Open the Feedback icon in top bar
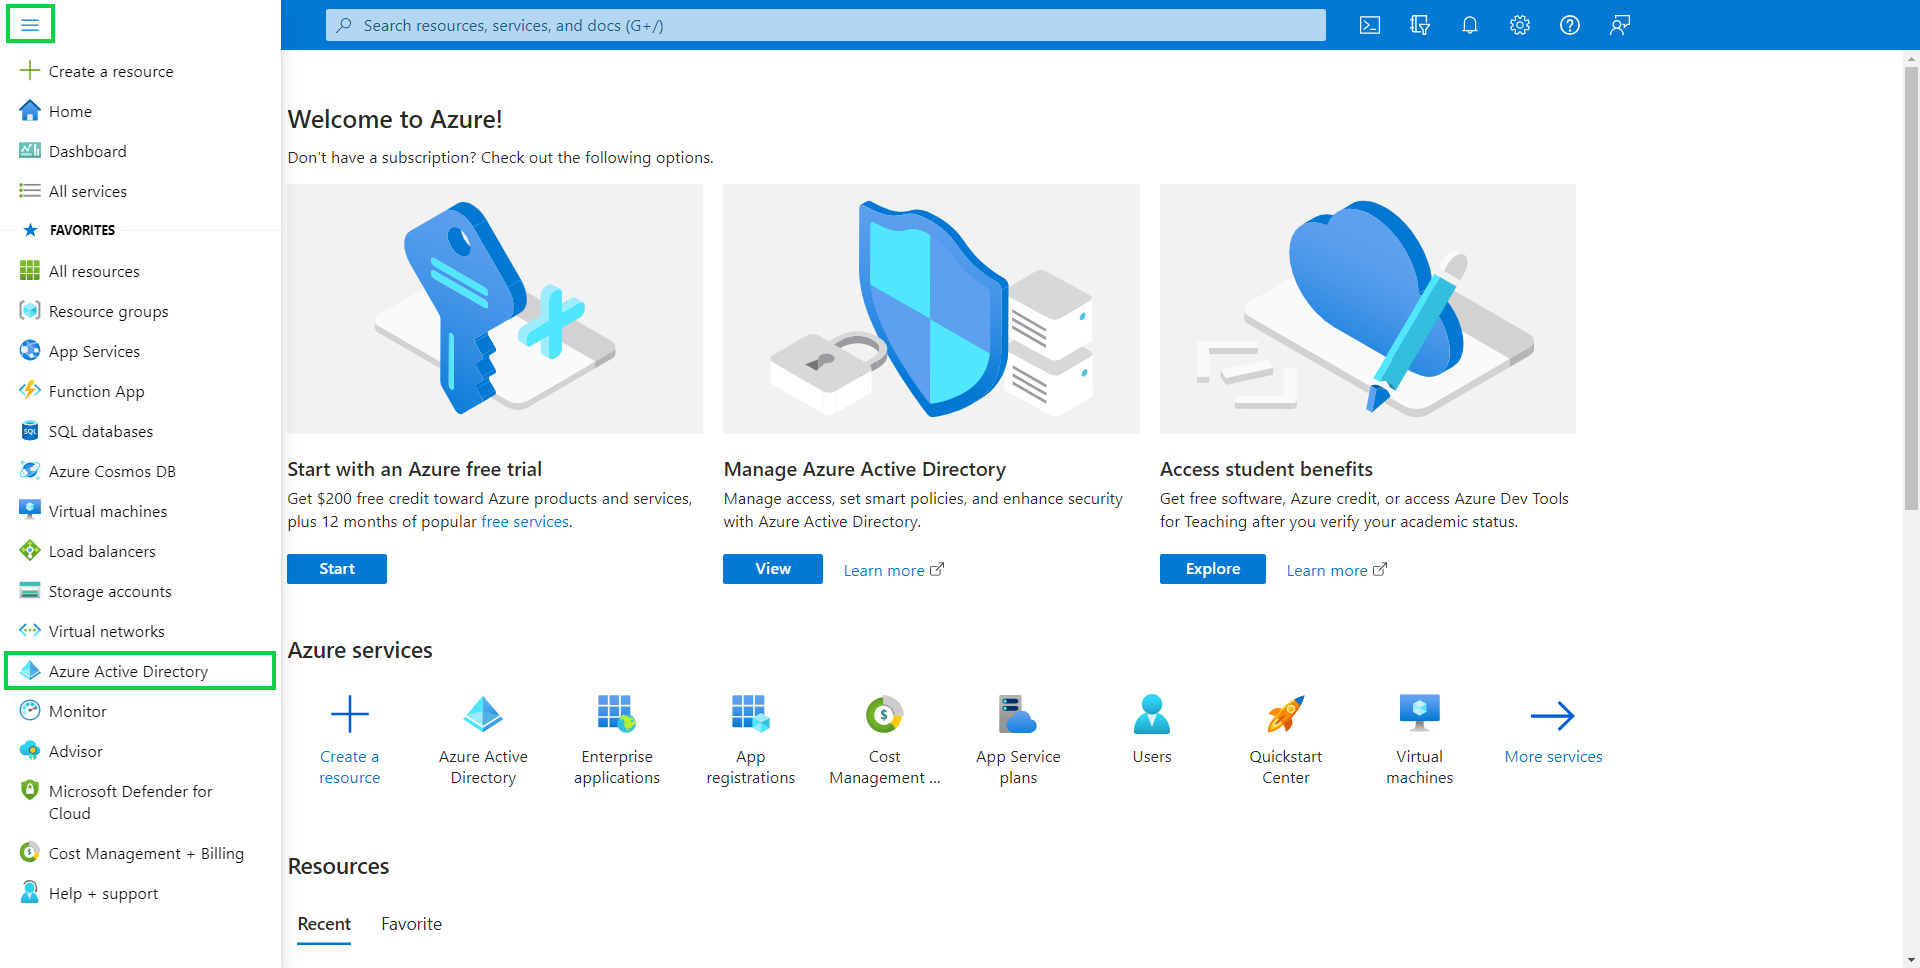 [1620, 25]
